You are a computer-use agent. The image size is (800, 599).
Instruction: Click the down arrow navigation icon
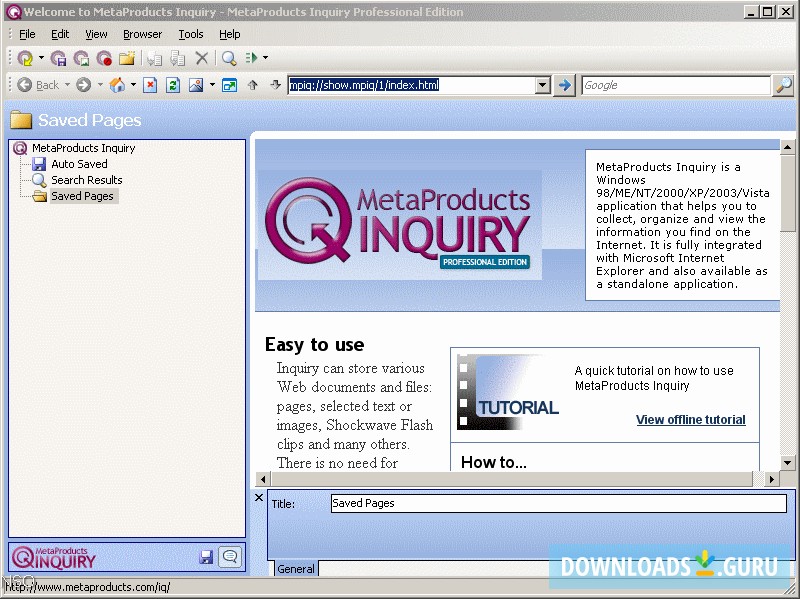(276, 85)
